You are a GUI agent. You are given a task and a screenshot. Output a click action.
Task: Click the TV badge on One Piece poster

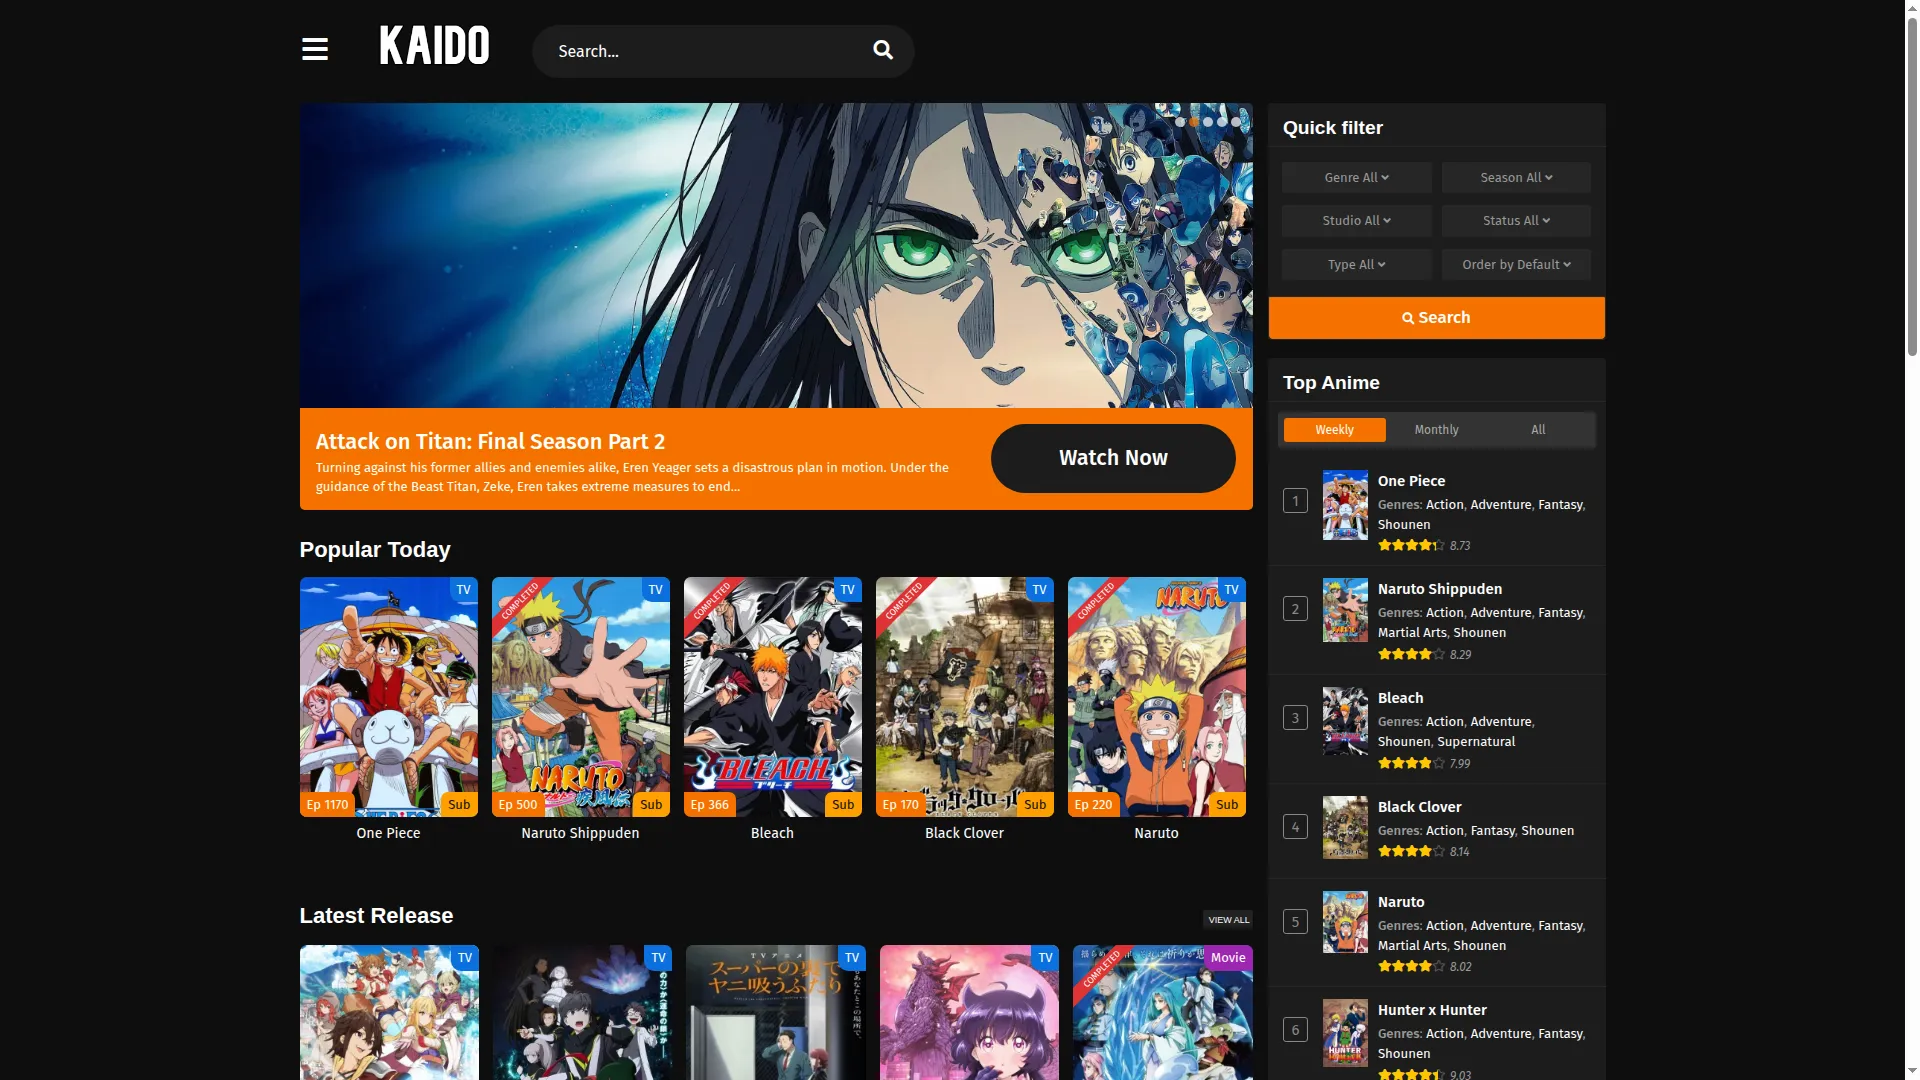click(464, 590)
